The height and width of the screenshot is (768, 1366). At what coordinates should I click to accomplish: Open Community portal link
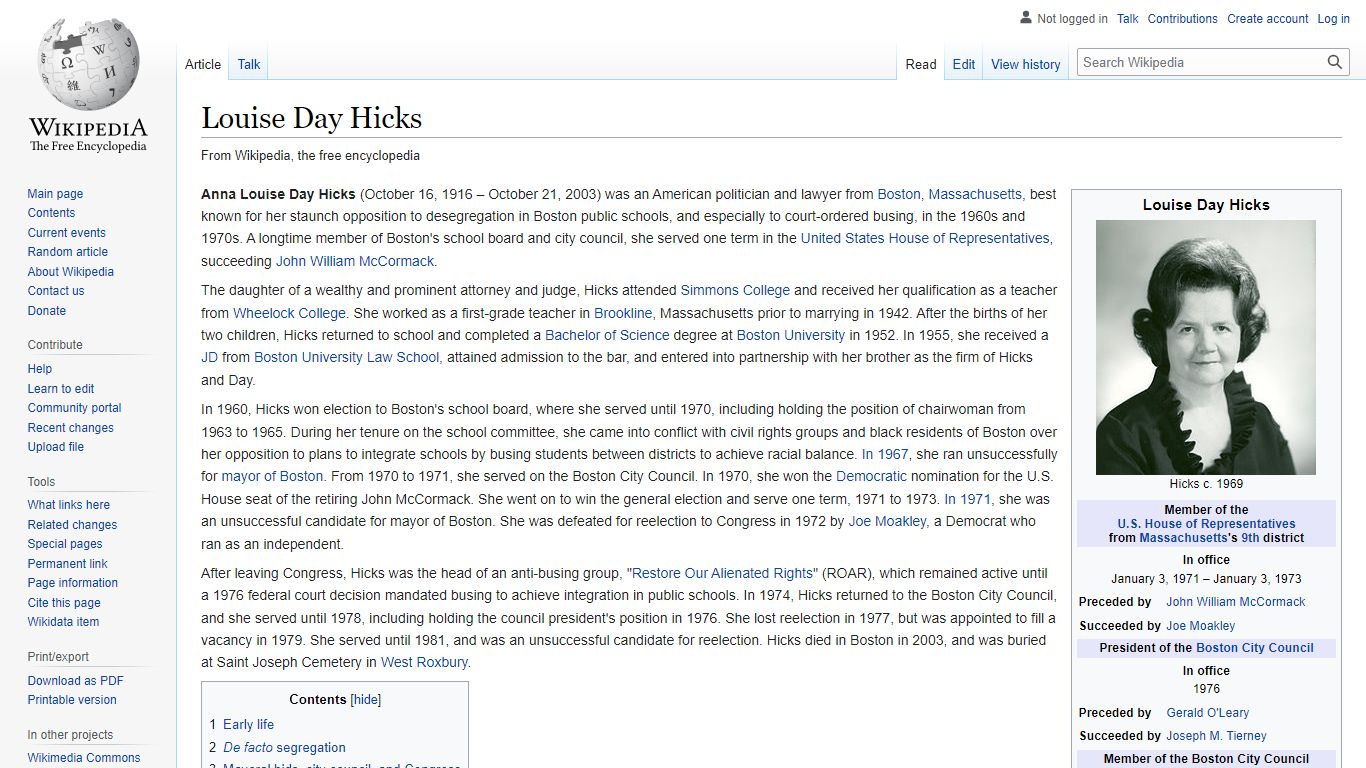coord(74,408)
